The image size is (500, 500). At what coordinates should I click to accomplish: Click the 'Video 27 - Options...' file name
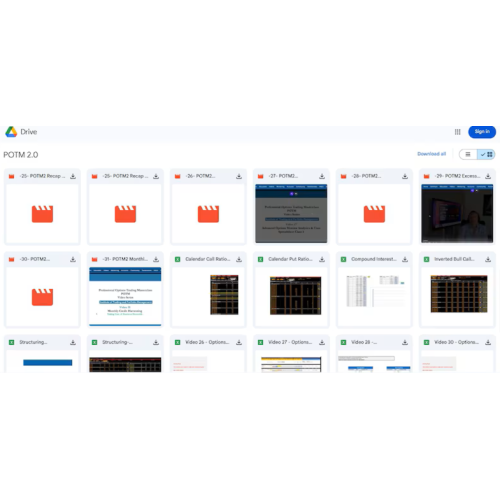290,342
